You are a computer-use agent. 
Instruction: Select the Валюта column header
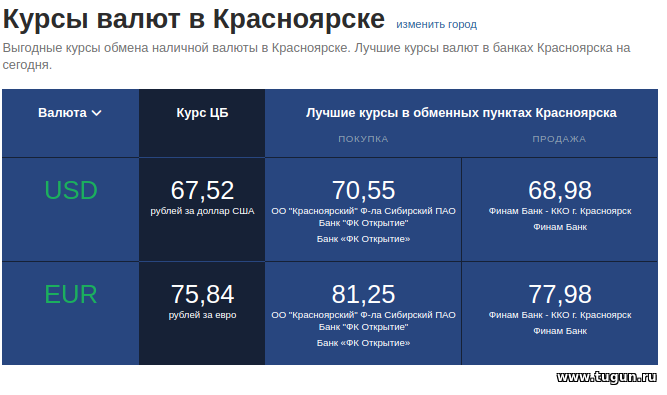(x=63, y=113)
